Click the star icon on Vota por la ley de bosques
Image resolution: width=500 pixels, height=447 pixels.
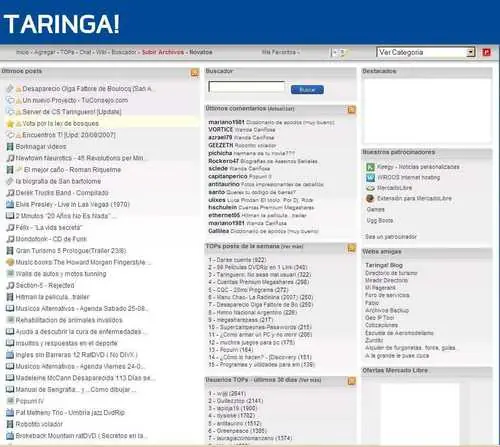pyautogui.click(x=10, y=124)
